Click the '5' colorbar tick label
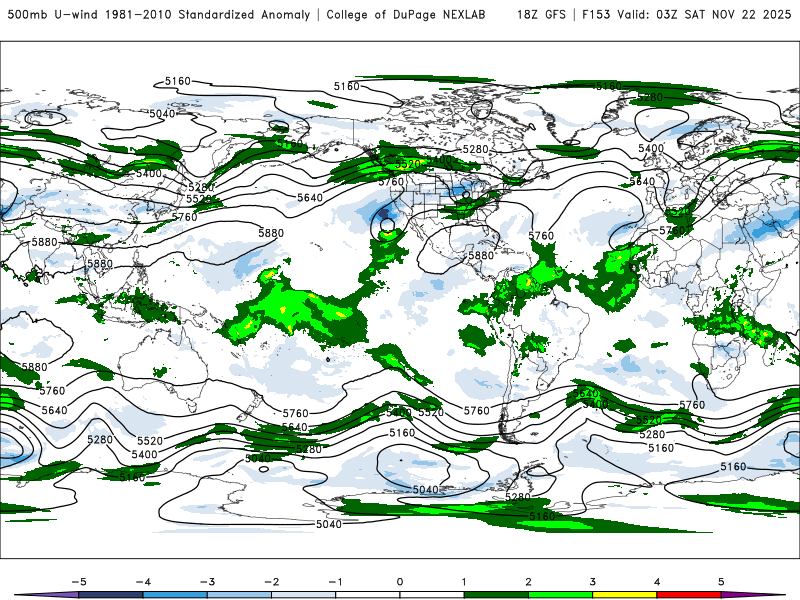Viewport: 800px width, 600px height. pyautogui.click(x=721, y=582)
